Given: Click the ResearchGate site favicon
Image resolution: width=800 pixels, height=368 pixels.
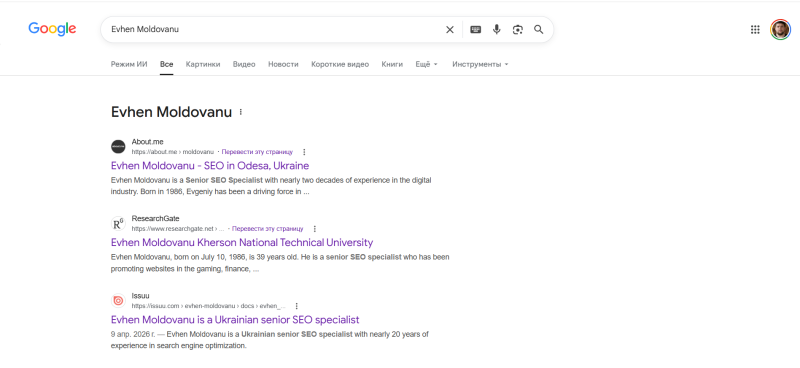Looking at the screenshot, I should [118, 224].
